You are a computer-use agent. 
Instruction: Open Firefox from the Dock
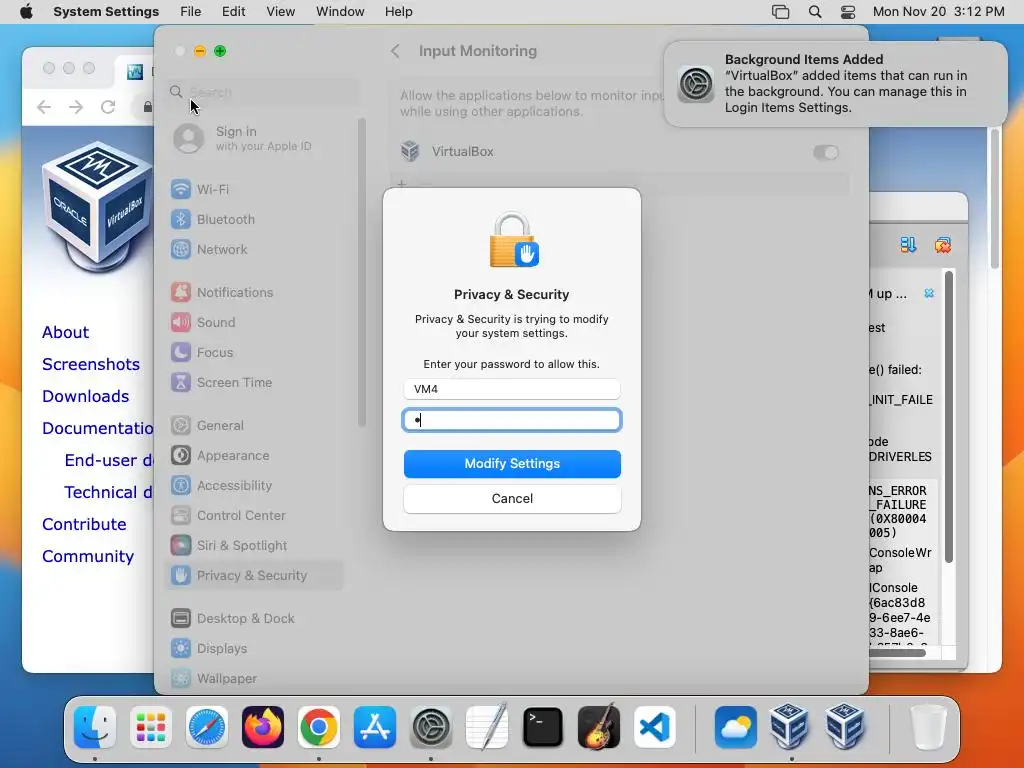tap(263, 727)
